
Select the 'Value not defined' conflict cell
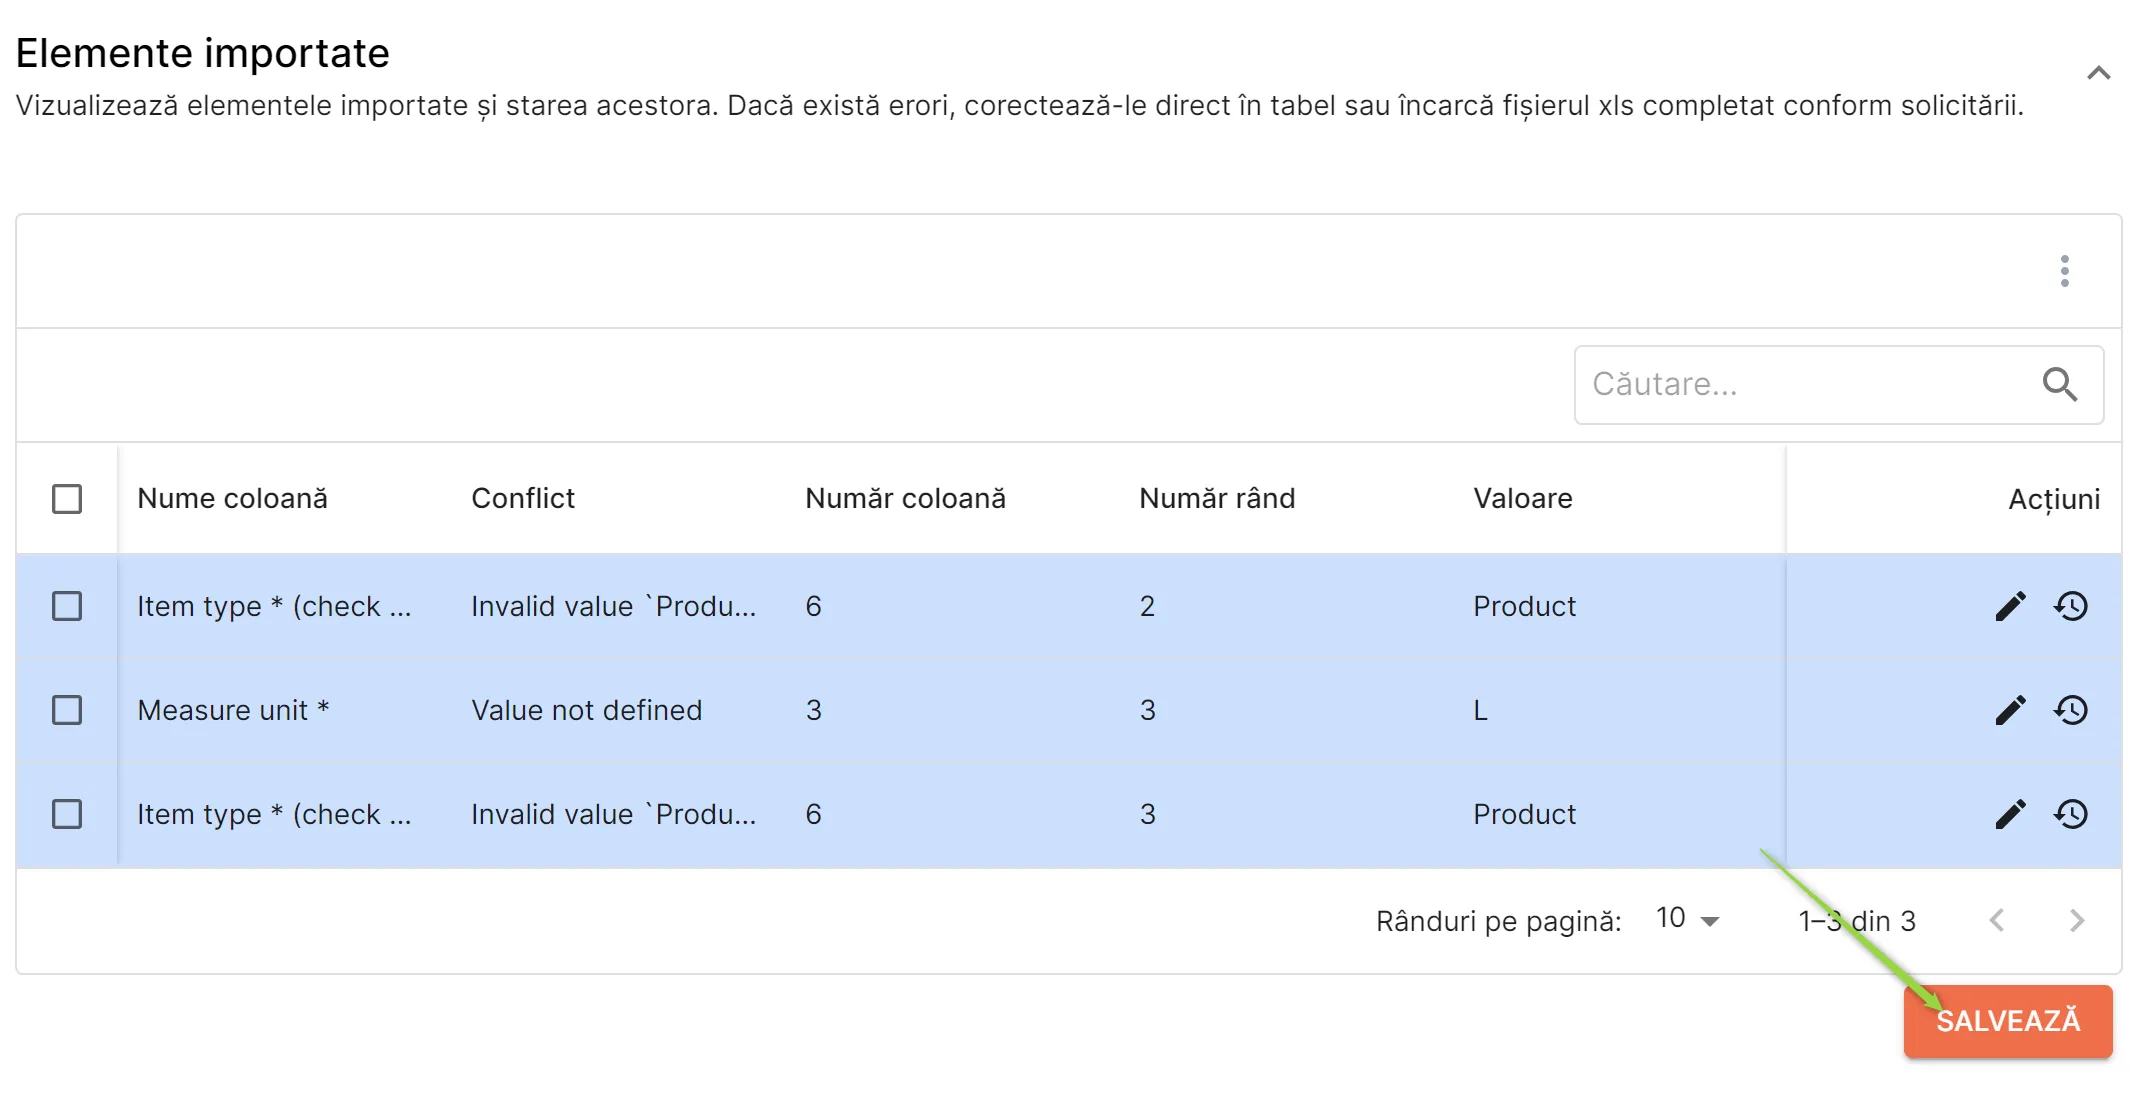[x=586, y=710]
